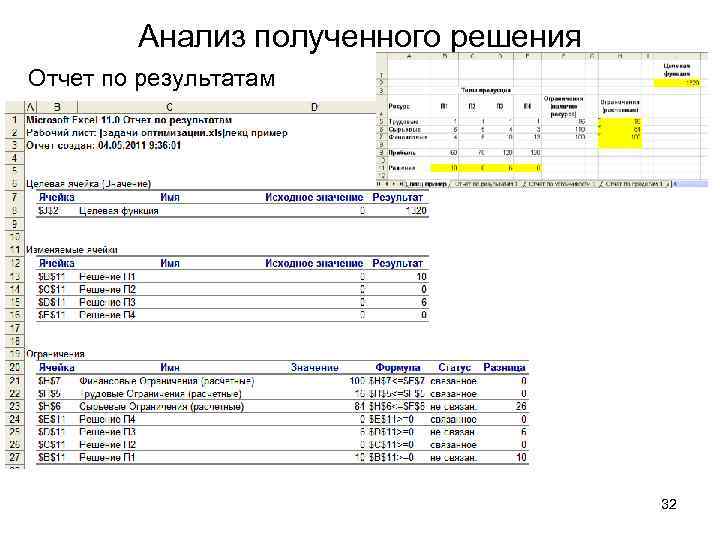Select row header 21 in report sheet
This screenshot has height=540, width=720.
(x=14, y=381)
